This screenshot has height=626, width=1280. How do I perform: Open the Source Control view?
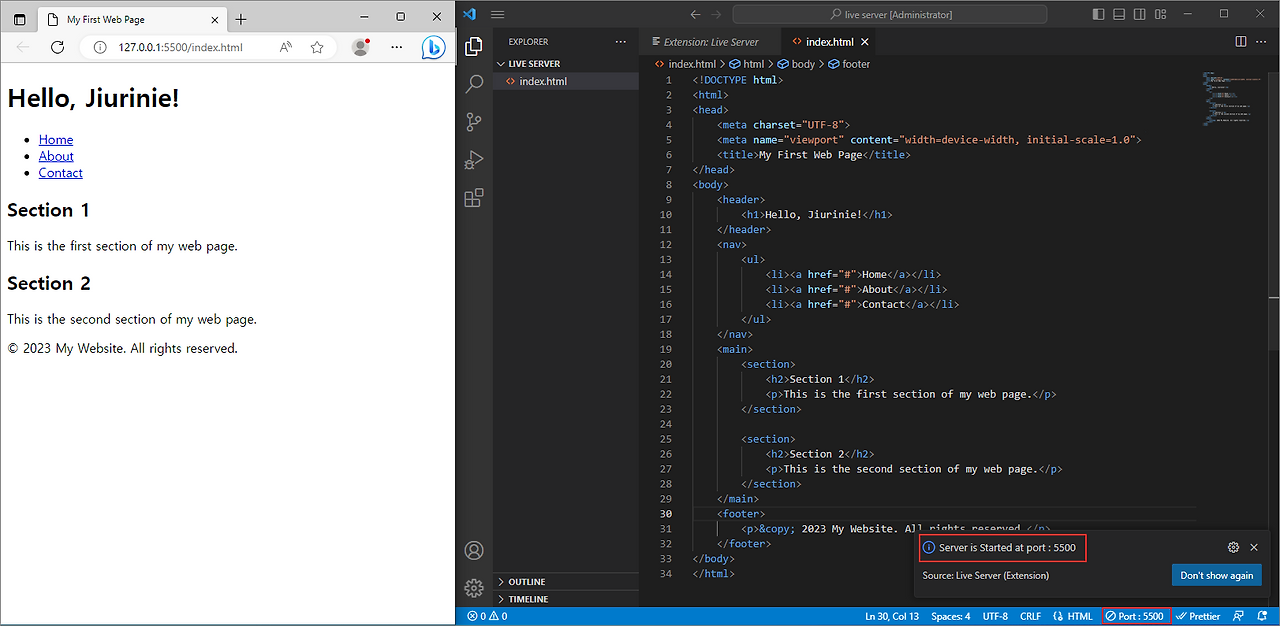click(x=474, y=122)
